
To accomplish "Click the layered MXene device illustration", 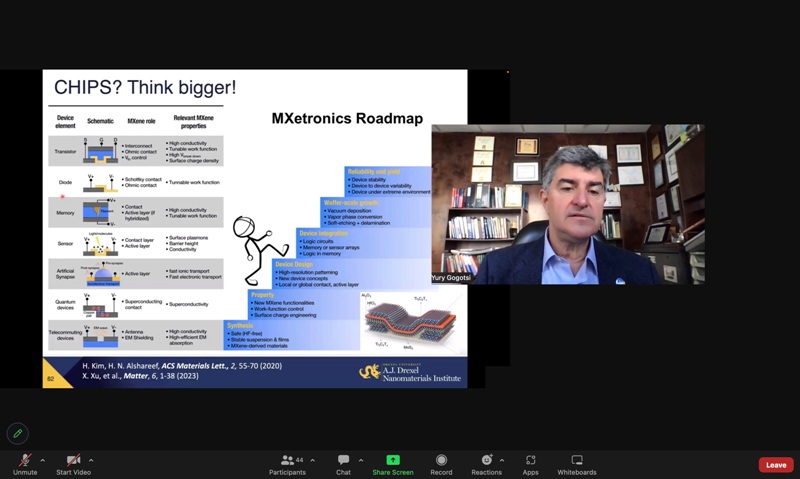I will coord(410,322).
